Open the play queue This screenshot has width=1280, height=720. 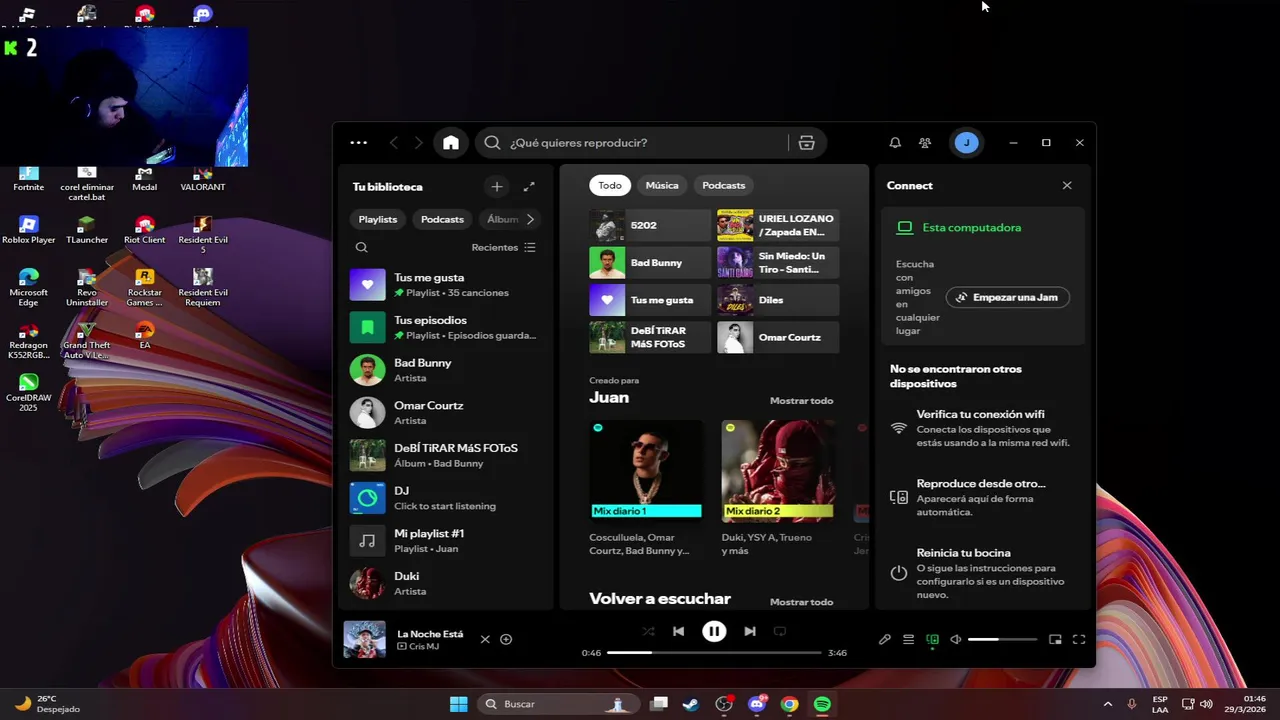tap(909, 639)
